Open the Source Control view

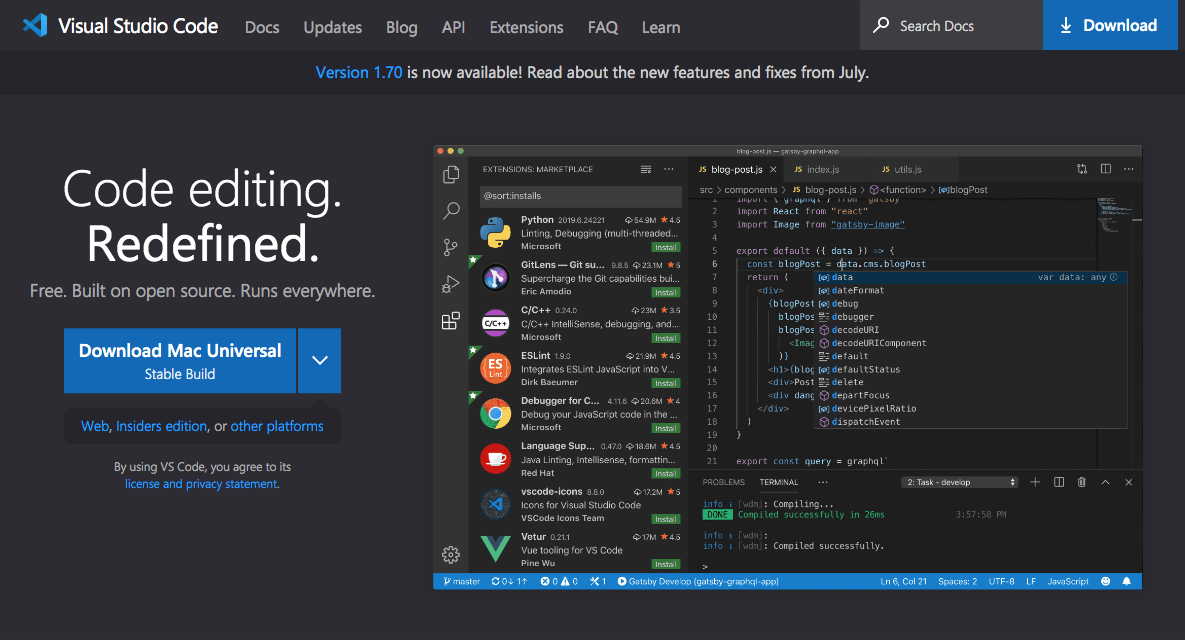pos(451,246)
